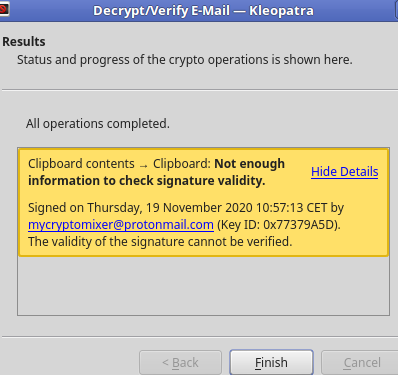Click the Hide Details link

344,172
